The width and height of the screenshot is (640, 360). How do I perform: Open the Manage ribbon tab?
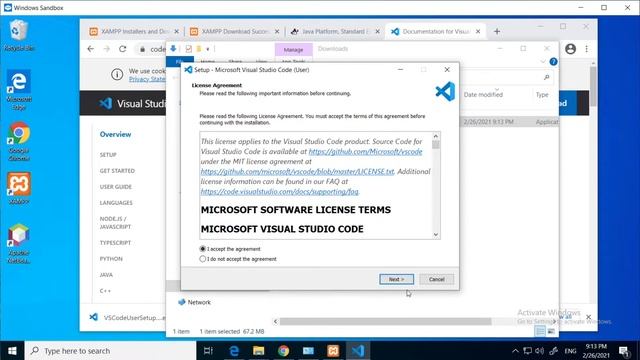(x=293, y=49)
